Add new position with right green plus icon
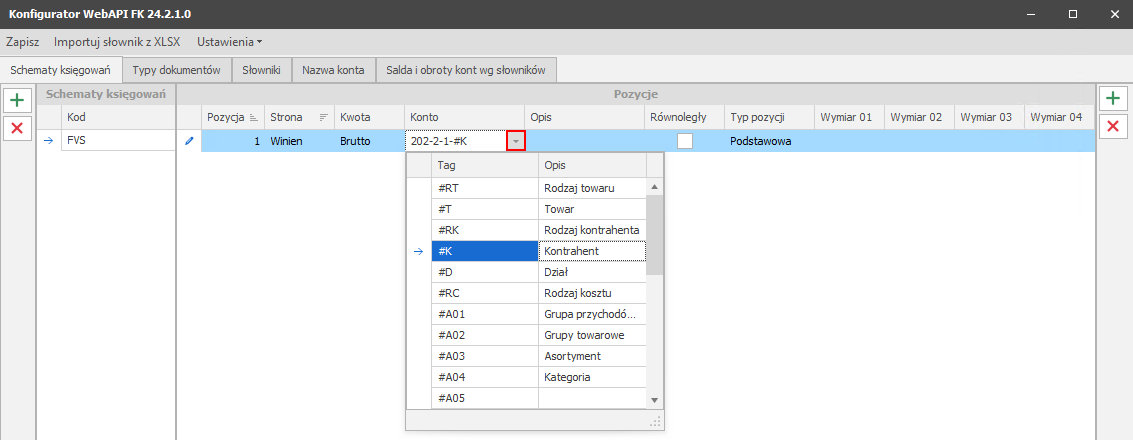The width and height of the screenshot is (1133, 440). coord(1113,98)
